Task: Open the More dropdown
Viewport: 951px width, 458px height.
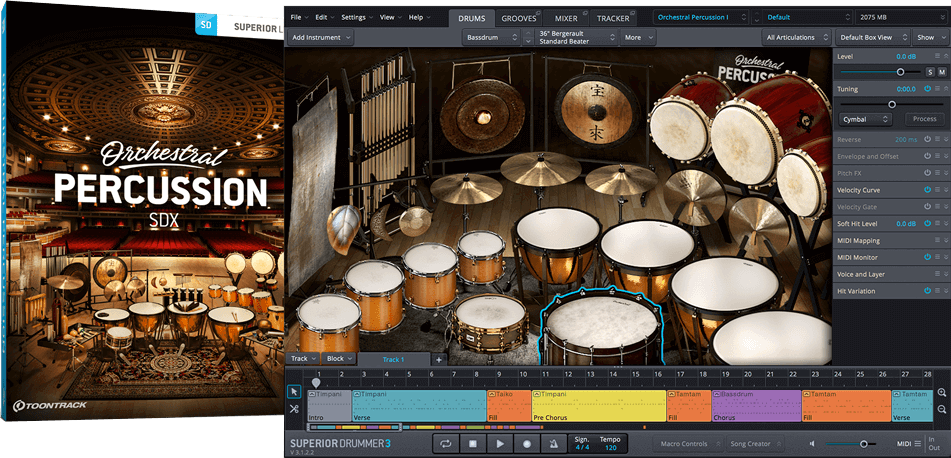Action: pos(637,37)
